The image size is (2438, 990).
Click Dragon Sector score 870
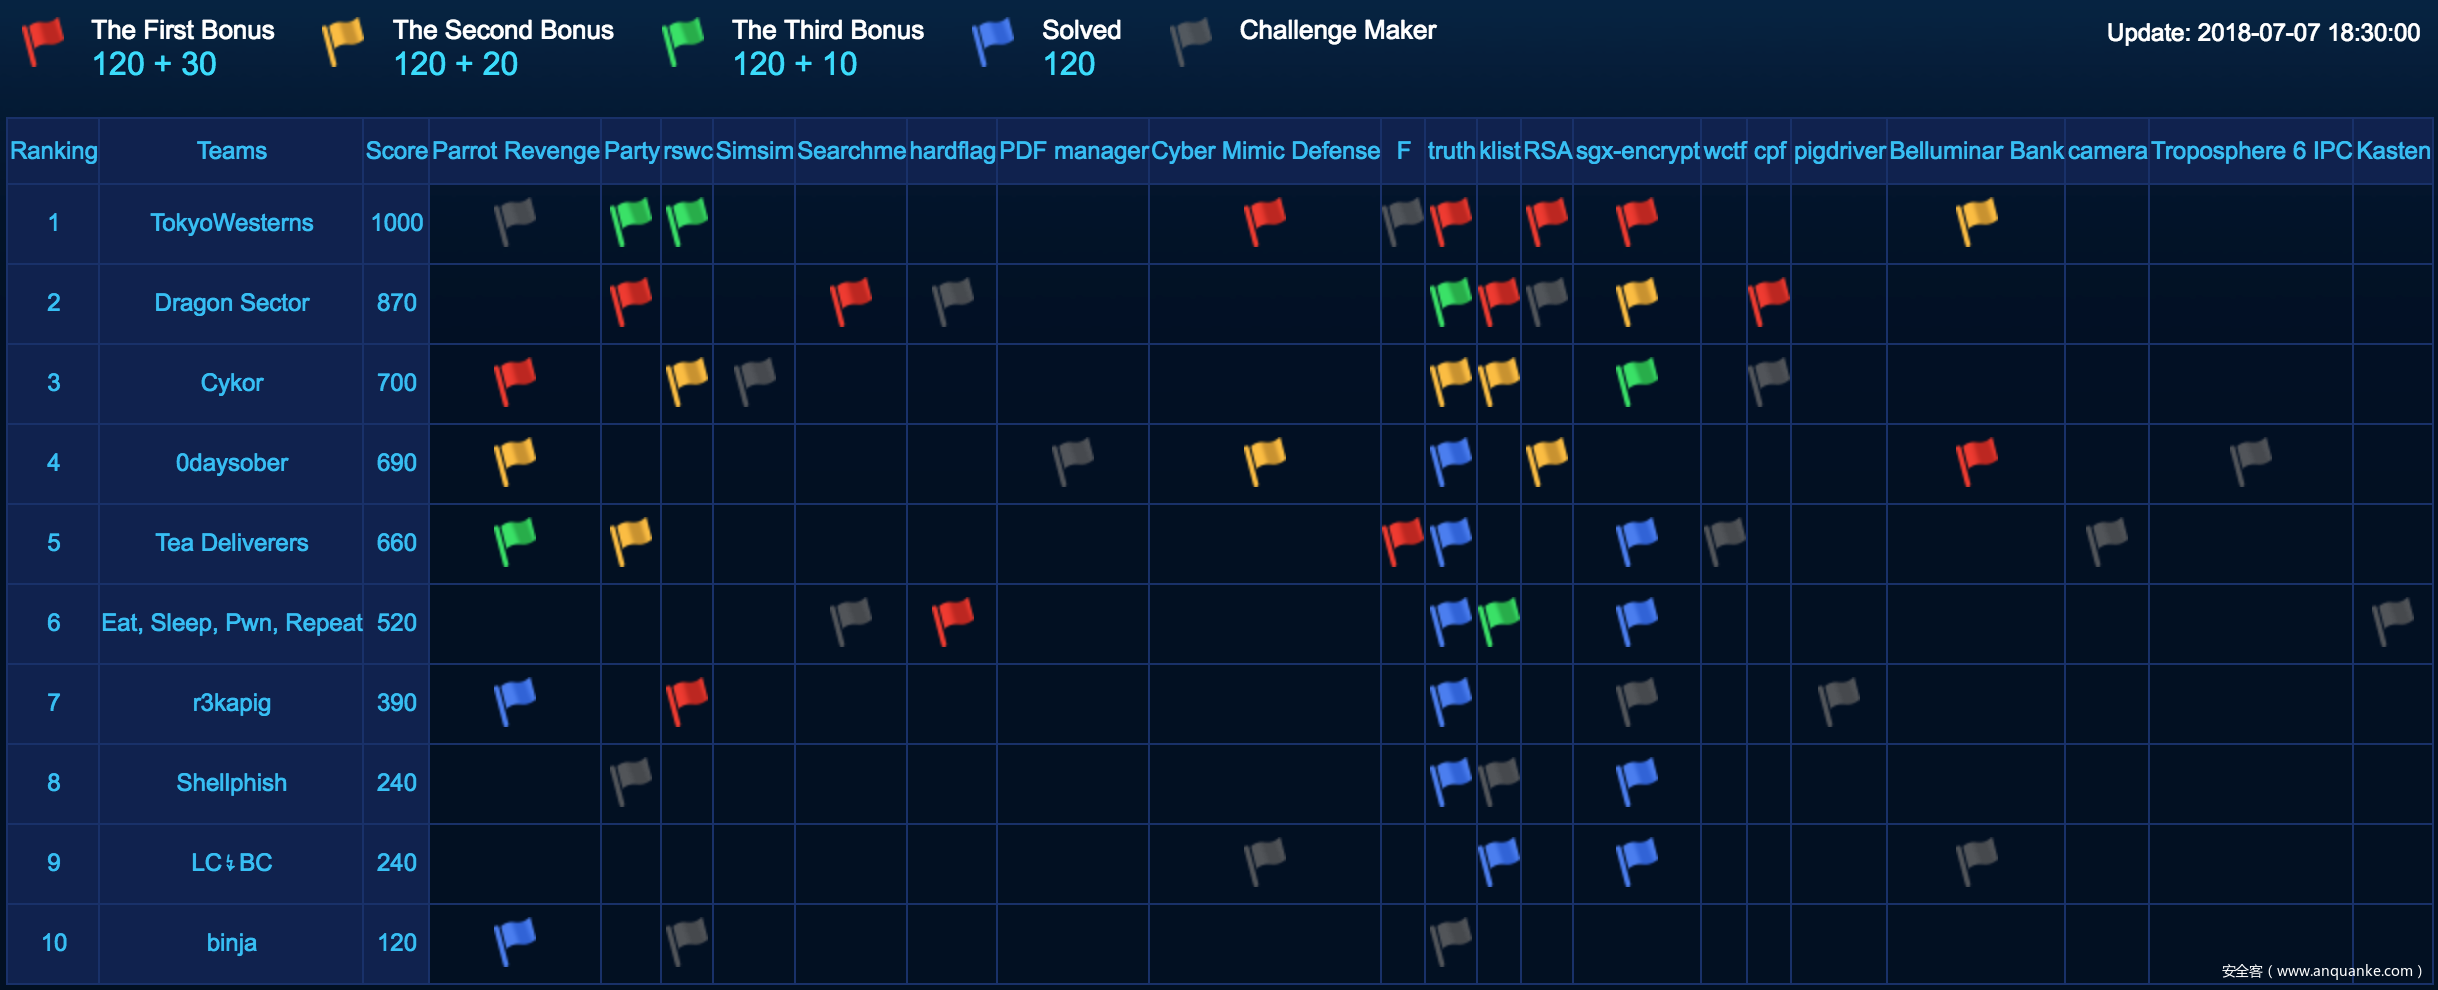coord(397,303)
